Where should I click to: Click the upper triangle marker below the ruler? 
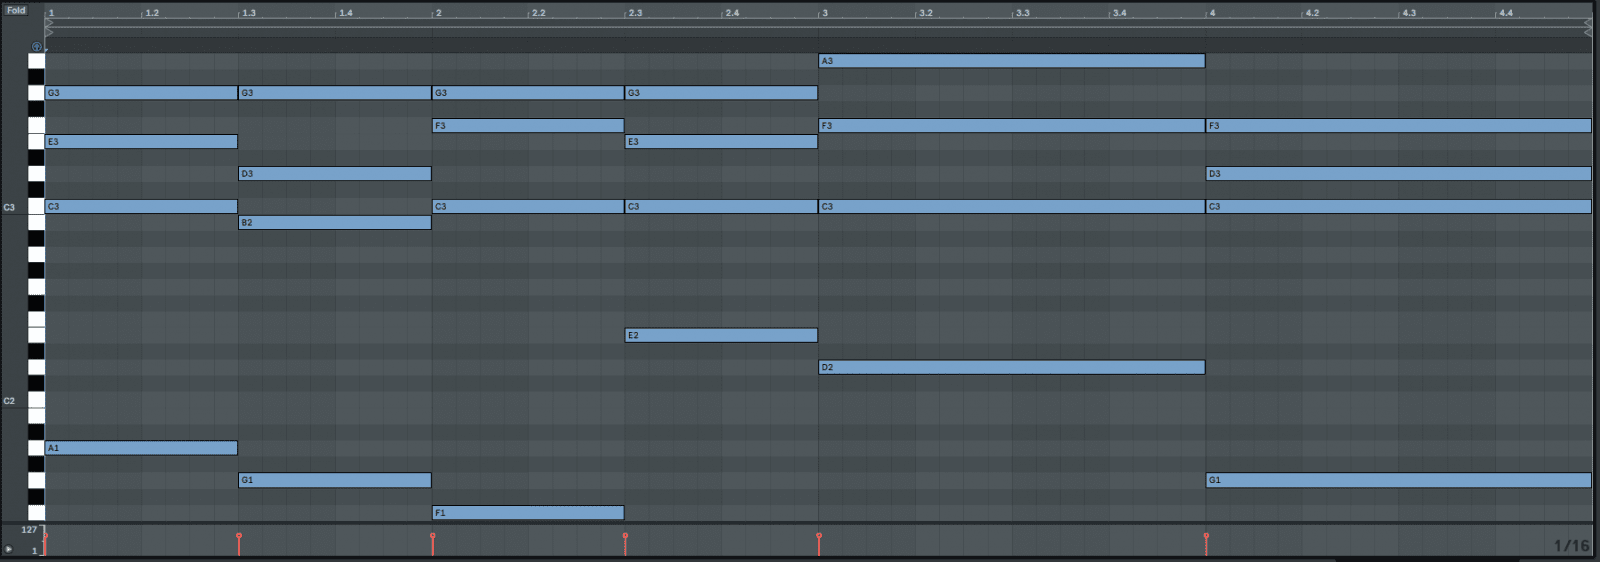[49, 23]
